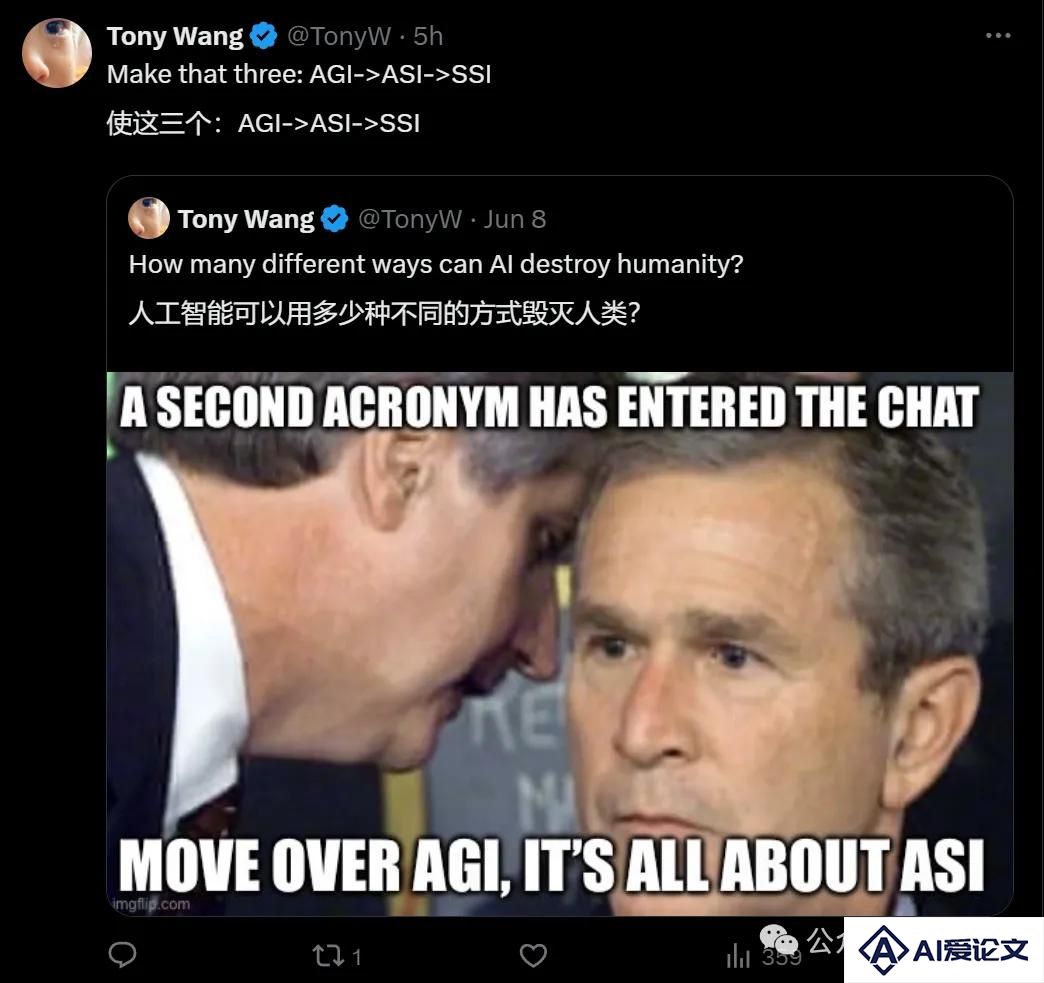The width and height of the screenshot is (1044, 983).
Task: Open the reply comment icon
Action: pos(123,955)
